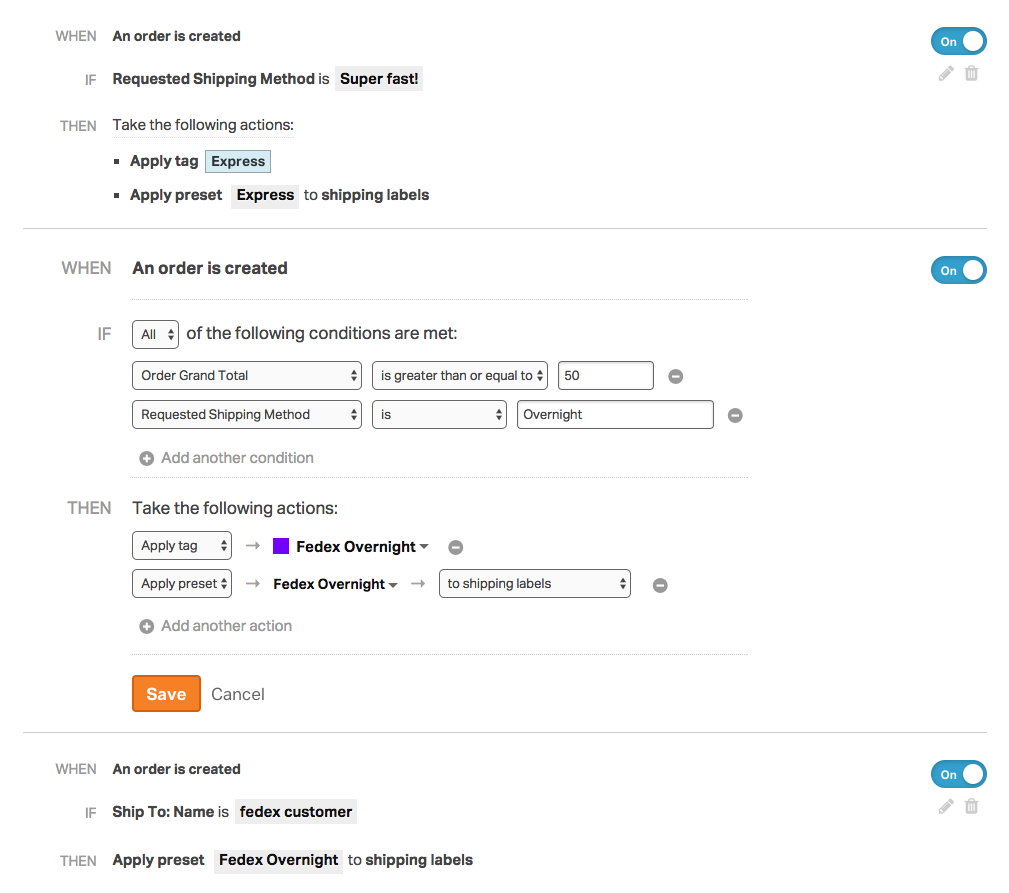Add another condition to the rule

click(227, 457)
